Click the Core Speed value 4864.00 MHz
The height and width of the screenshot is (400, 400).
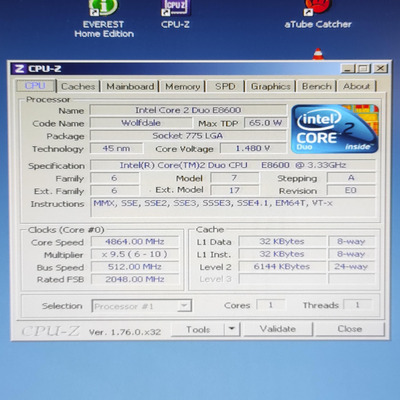pos(135,242)
